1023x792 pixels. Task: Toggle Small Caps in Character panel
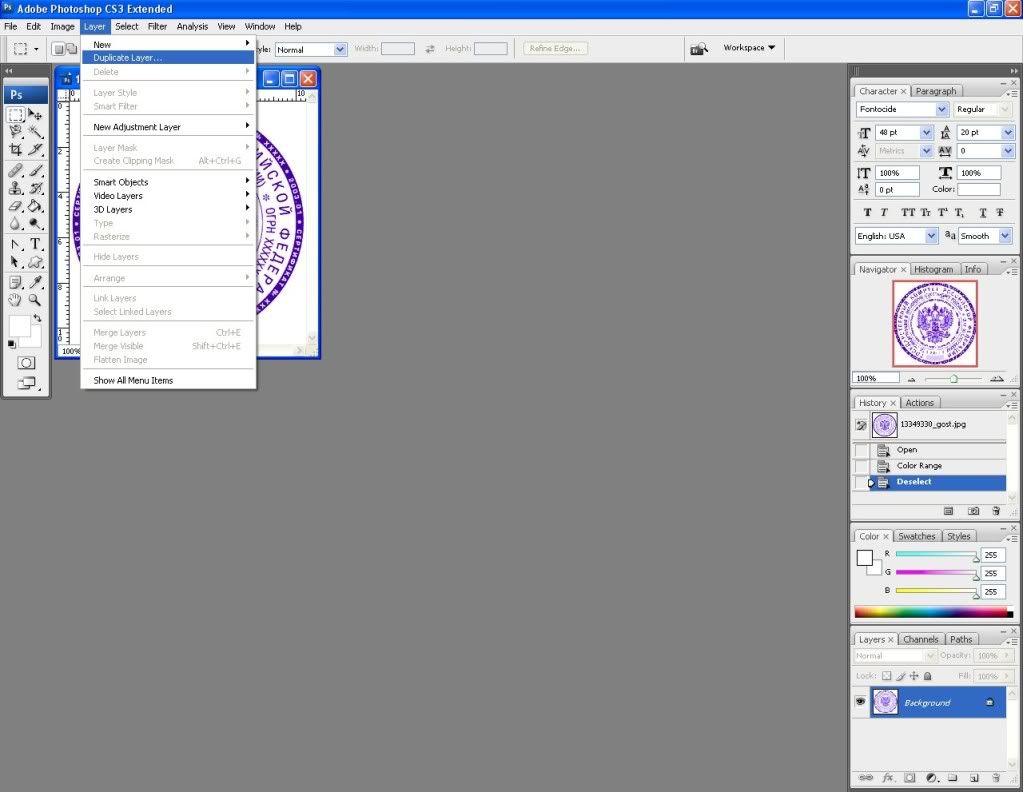925,212
